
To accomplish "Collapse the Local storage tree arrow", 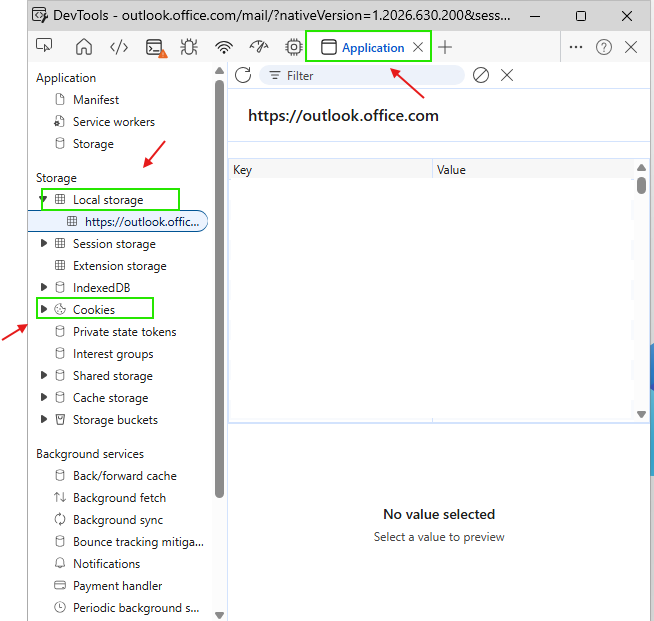I will pos(44,199).
